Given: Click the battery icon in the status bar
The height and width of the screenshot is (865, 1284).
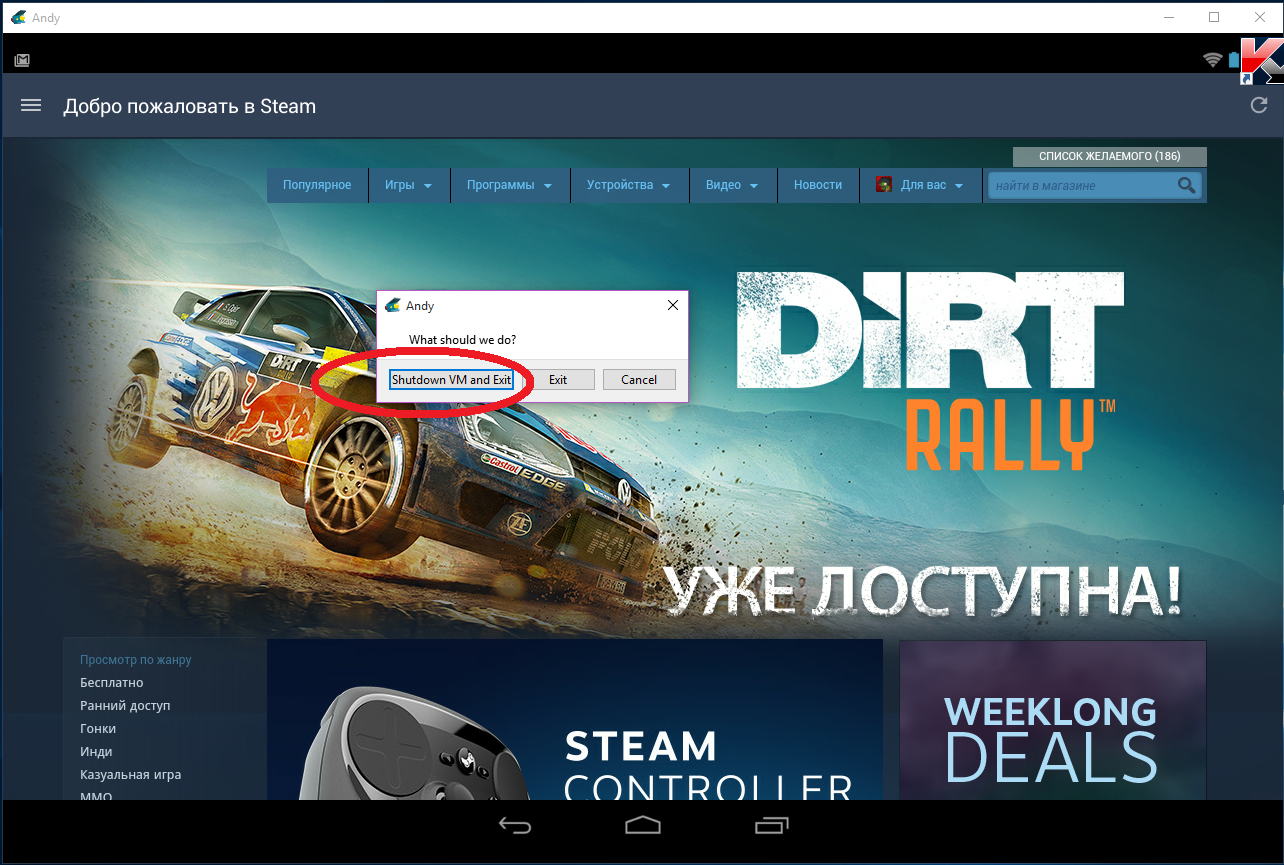Looking at the screenshot, I should point(1234,60).
